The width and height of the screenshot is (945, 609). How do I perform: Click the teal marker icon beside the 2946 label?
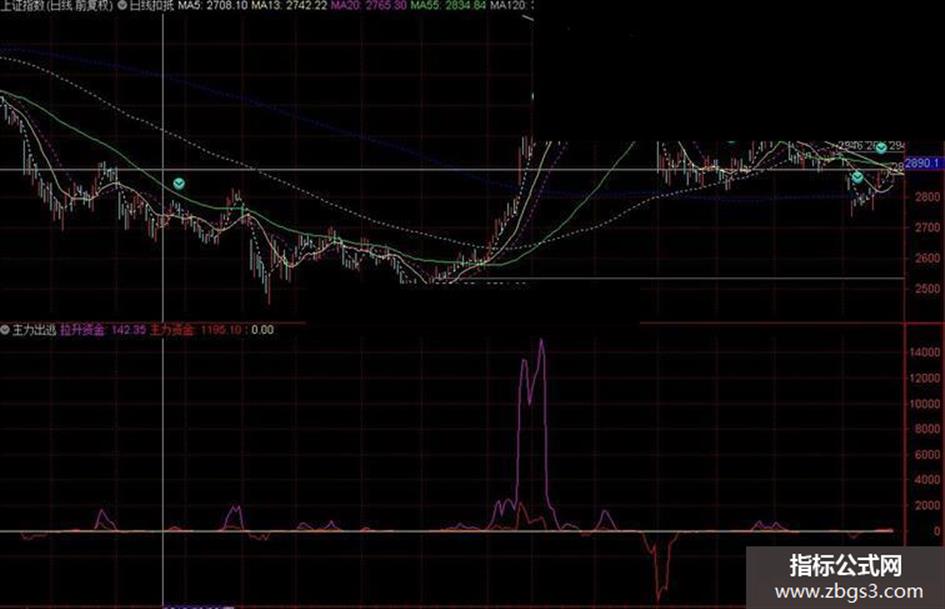pos(881,147)
